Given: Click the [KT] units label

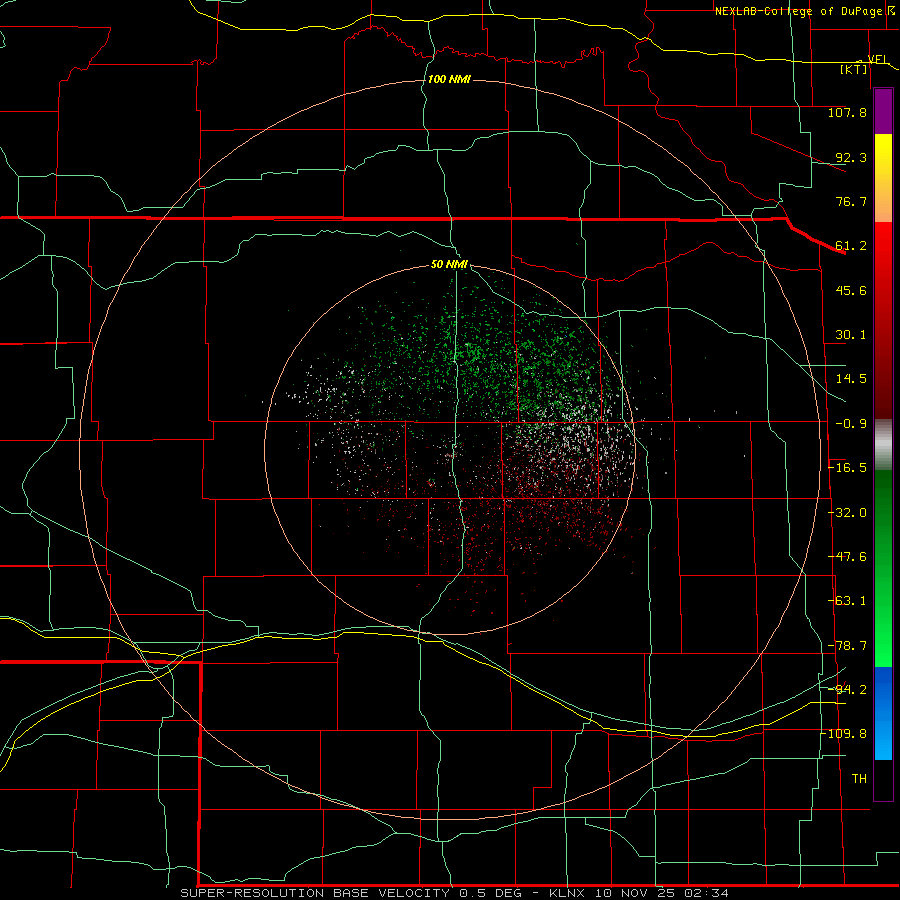Looking at the screenshot, I should coord(854,69).
